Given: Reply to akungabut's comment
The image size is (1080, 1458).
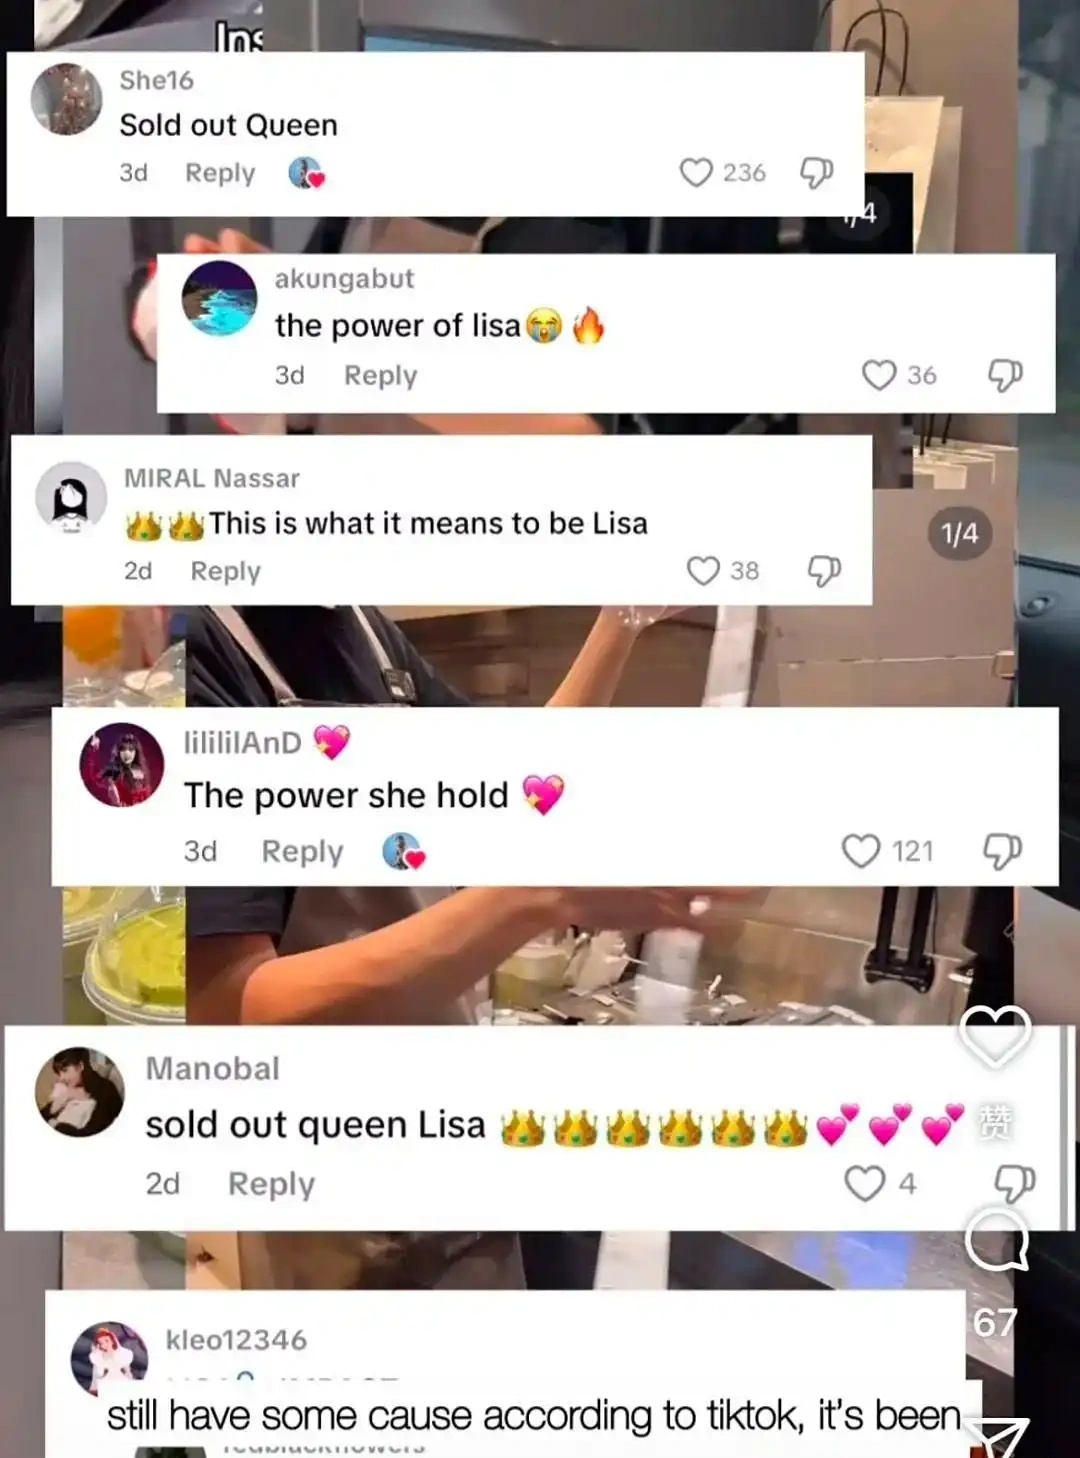Looking at the screenshot, I should (380, 375).
